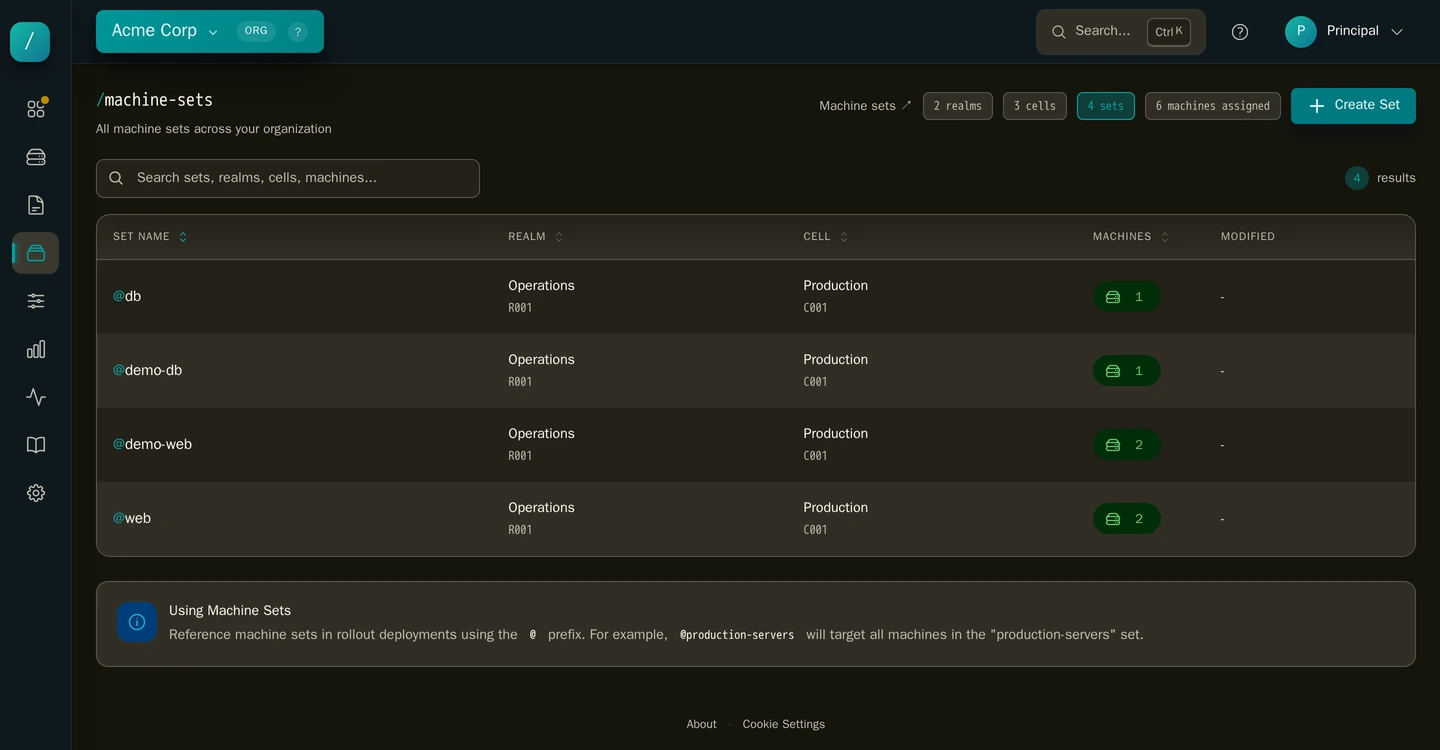This screenshot has width=1440, height=750.
Task: Click the Create Set button
Action: pos(1353,106)
